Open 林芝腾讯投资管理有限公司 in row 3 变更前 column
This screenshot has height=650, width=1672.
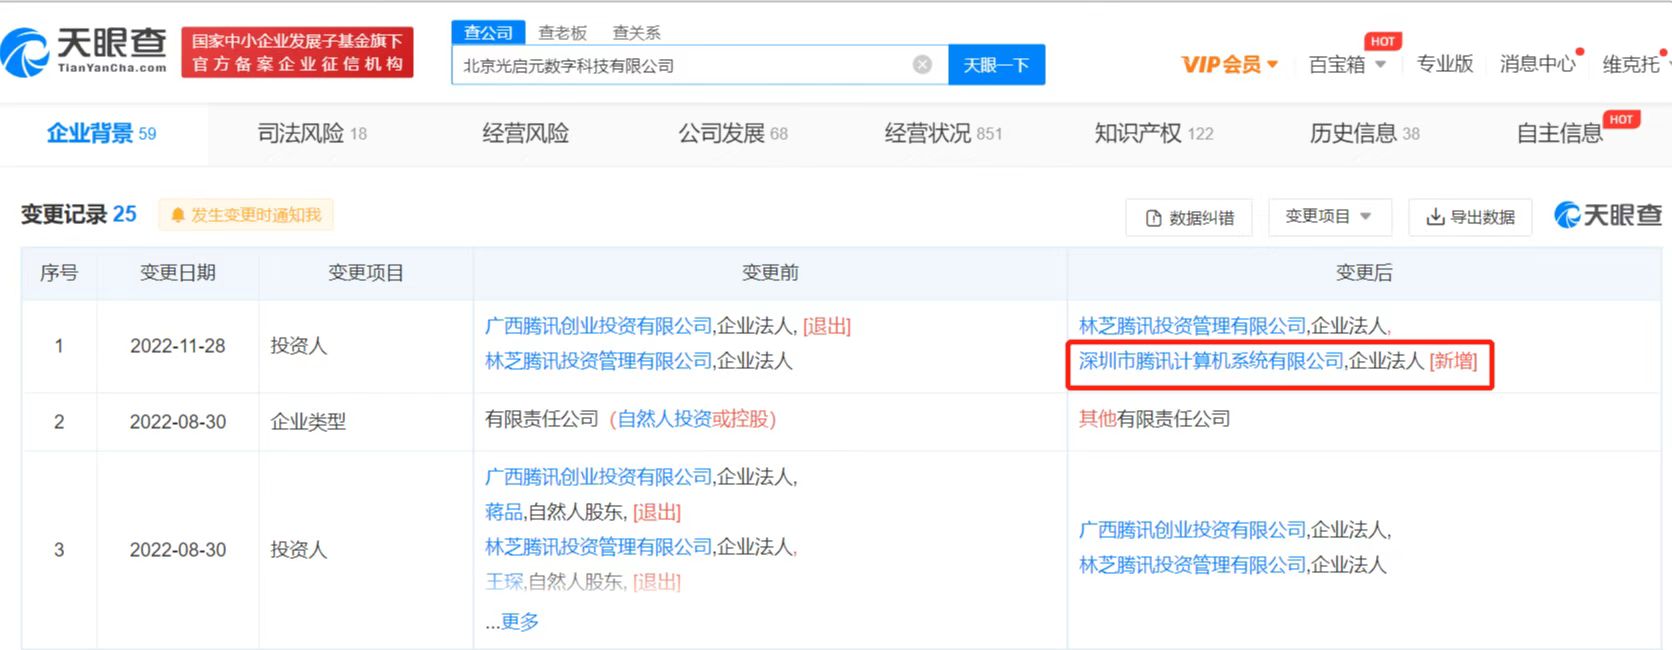598,547
